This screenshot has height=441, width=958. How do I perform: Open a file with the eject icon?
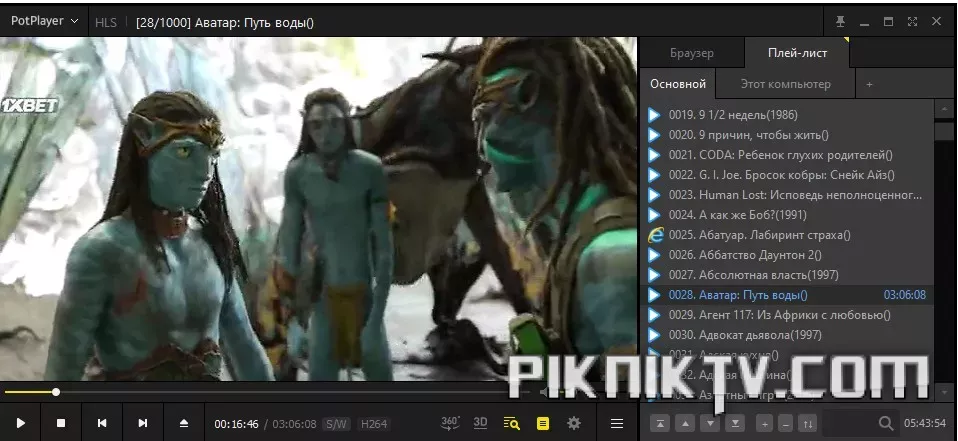pos(184,423)
